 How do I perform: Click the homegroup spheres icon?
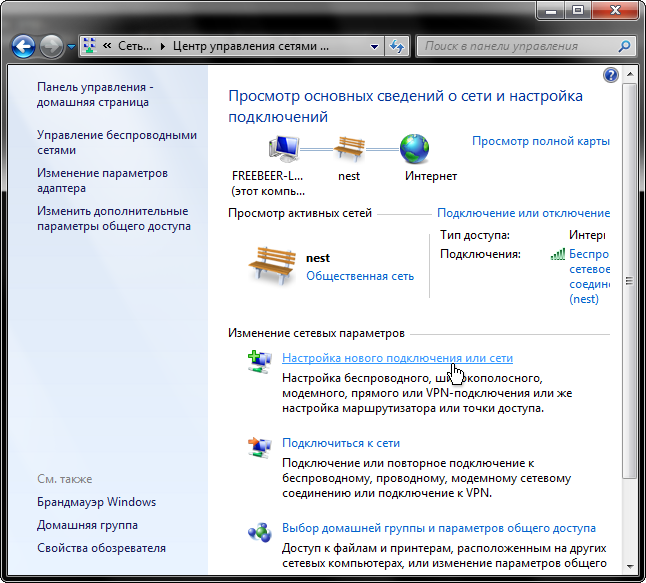tap(260, 532)
